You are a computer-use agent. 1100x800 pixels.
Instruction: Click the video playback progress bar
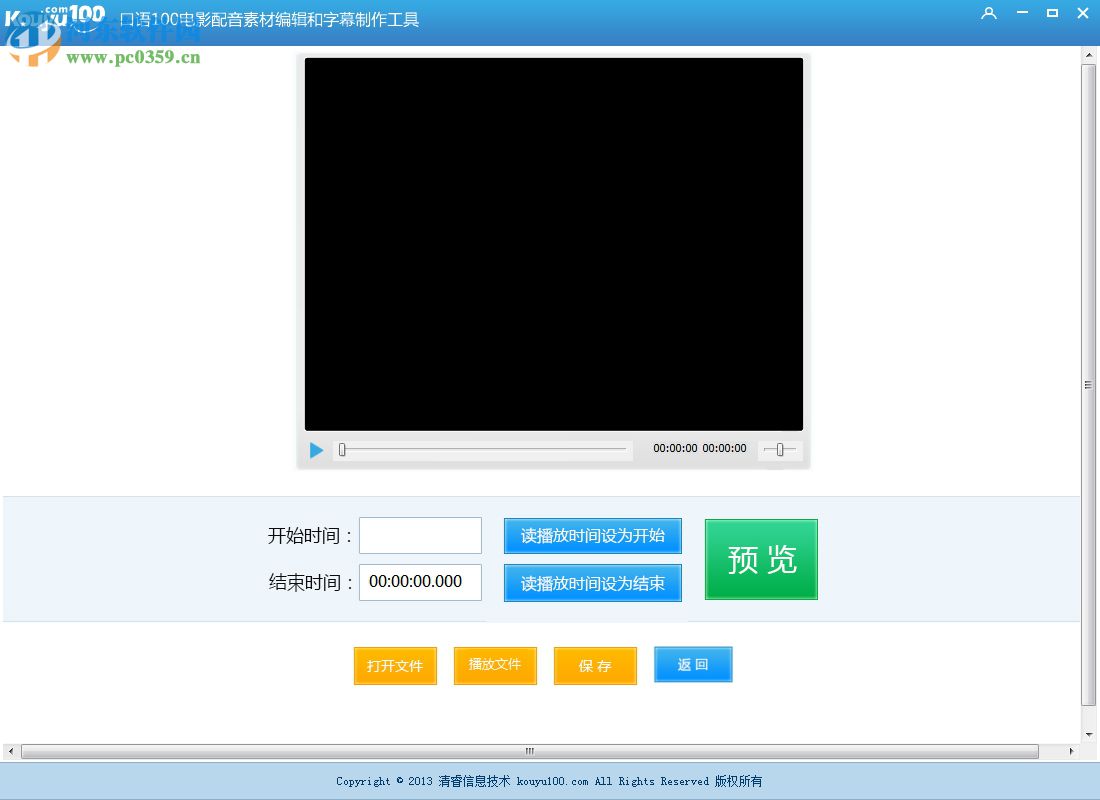click(484, 450)
